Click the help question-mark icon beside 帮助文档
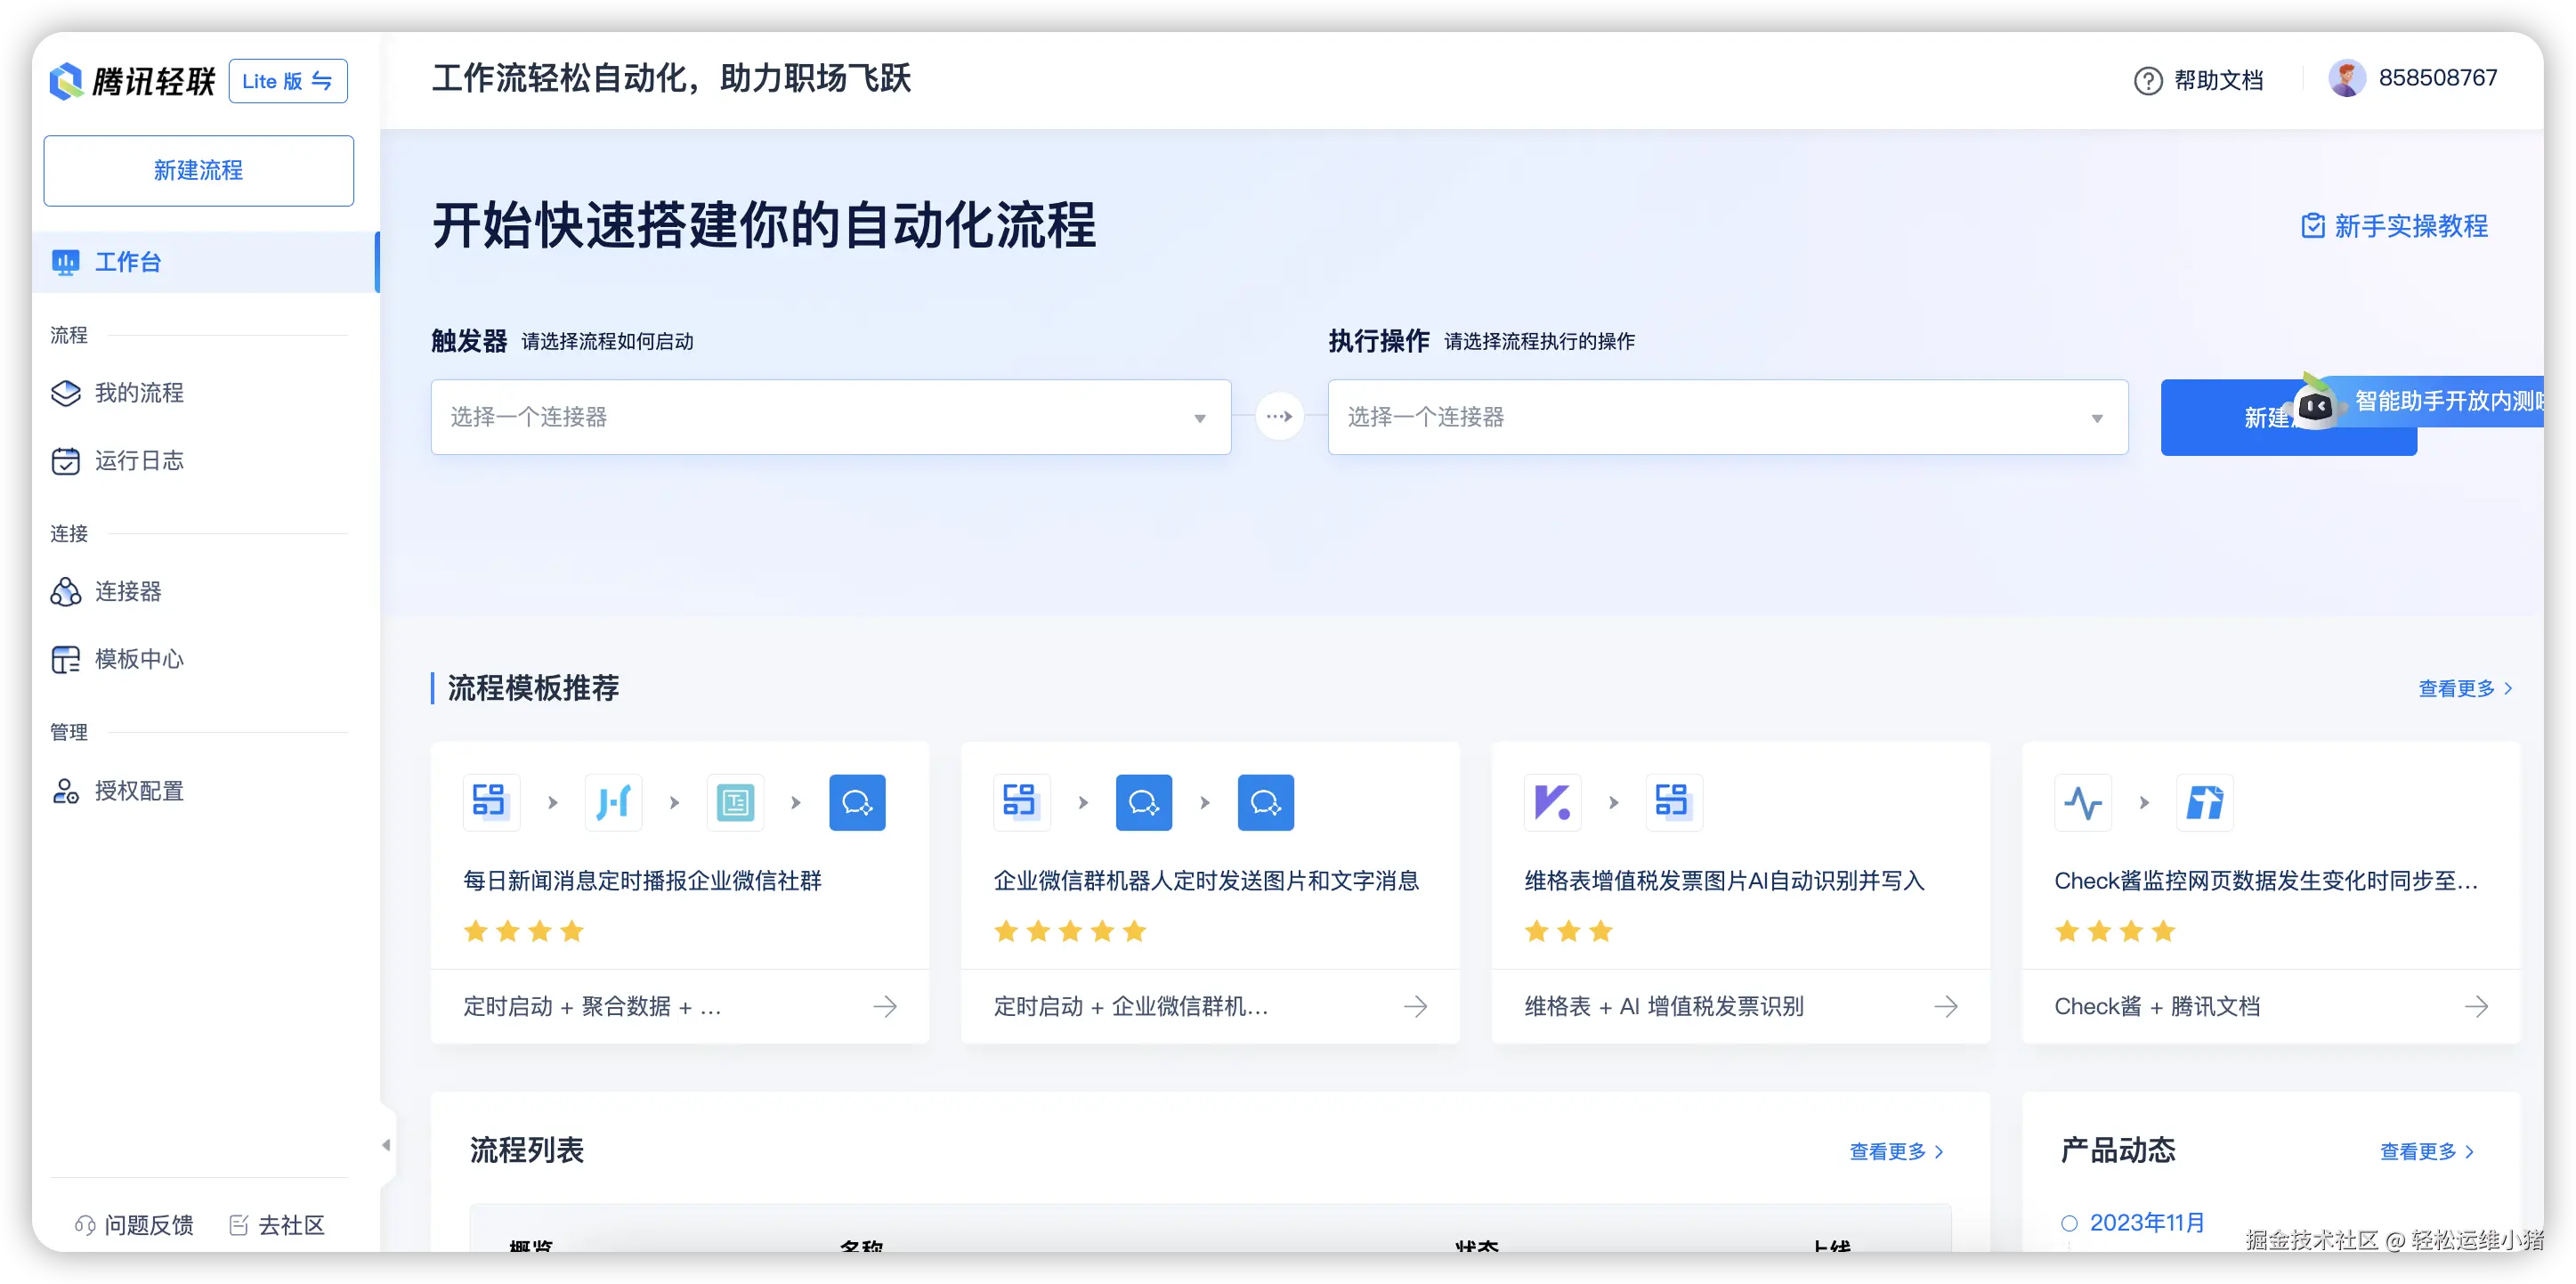2576x1284 pixels. coord(2148,80)
